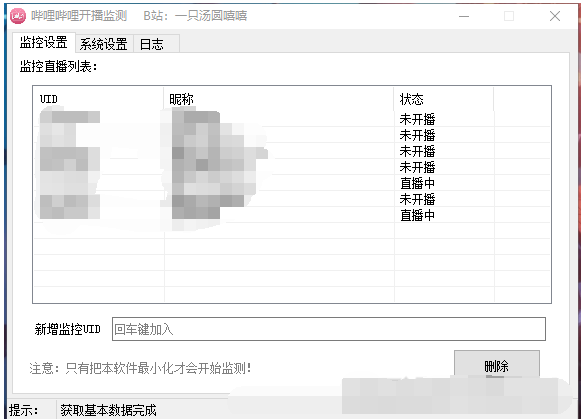This screenshot has height=419, width=581.
Task: Sort by the 昵称 column header
Action: point(279,99)
